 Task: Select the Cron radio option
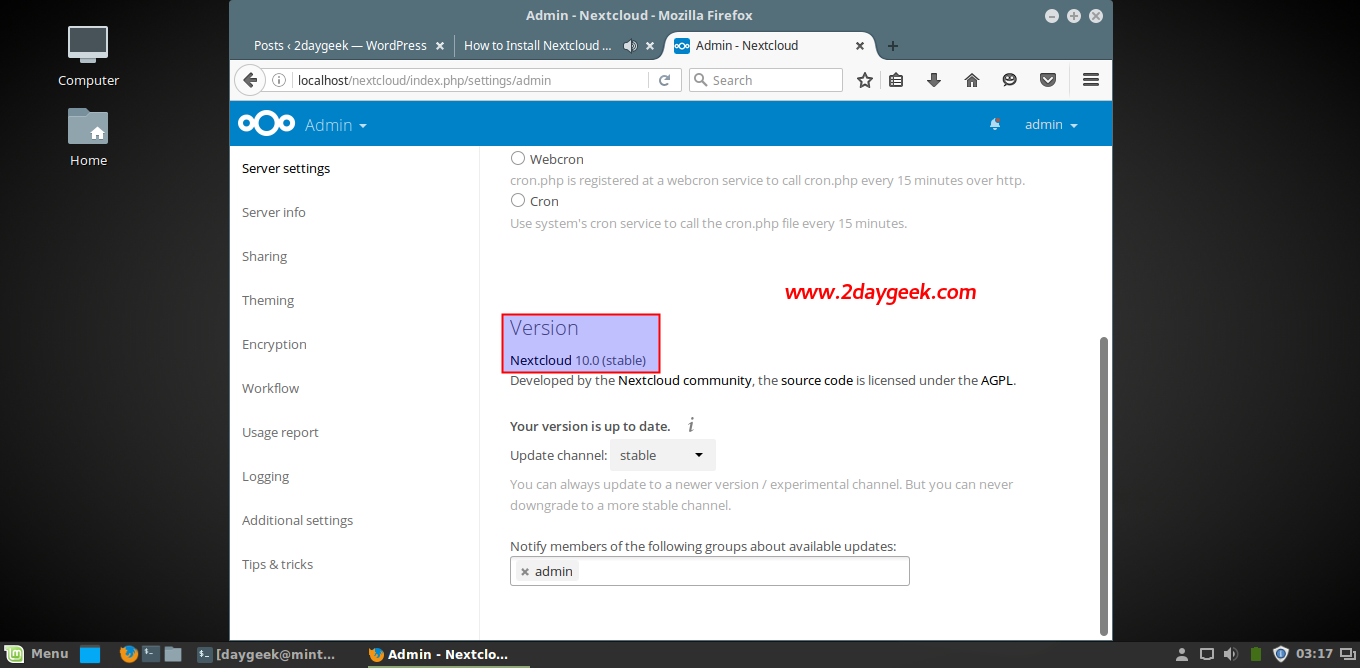[x=518, y=200]
